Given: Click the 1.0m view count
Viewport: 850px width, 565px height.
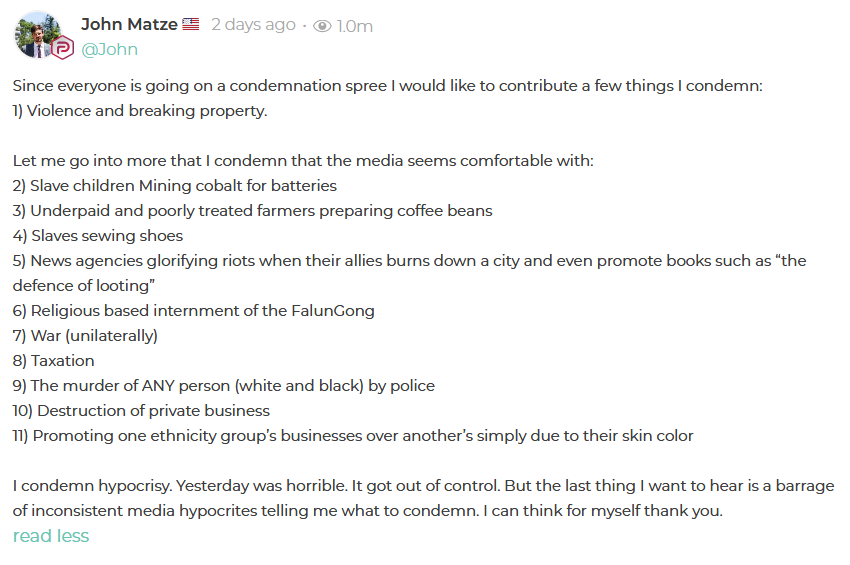Looking at the screenshot, I should pos(355,26).
